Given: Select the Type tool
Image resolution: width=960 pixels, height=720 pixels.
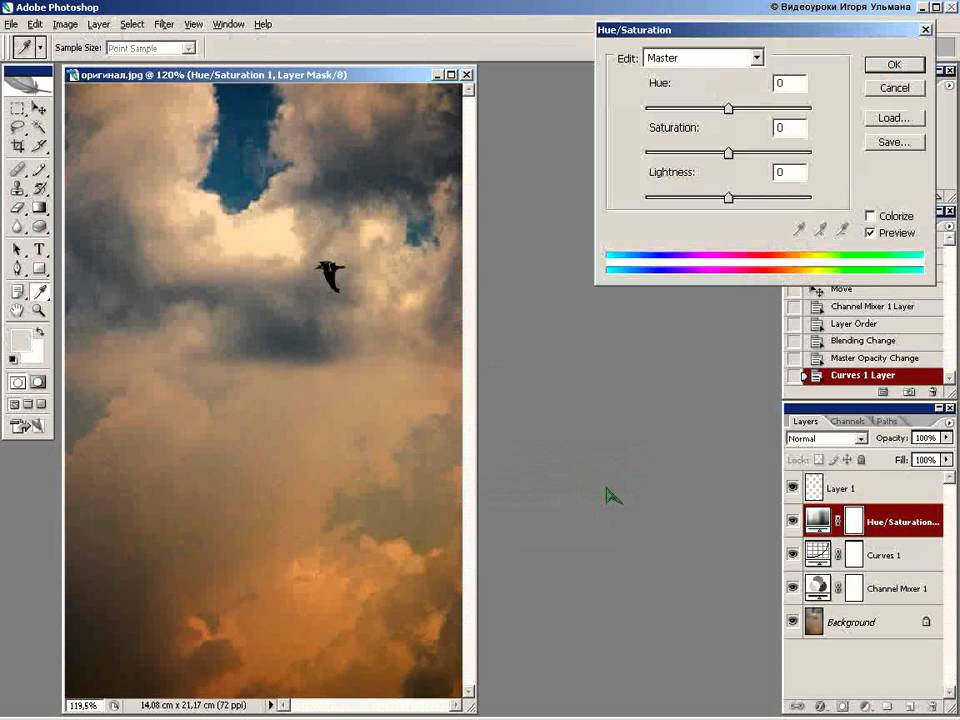Looking at the screenshot, I should coord(39,249).
